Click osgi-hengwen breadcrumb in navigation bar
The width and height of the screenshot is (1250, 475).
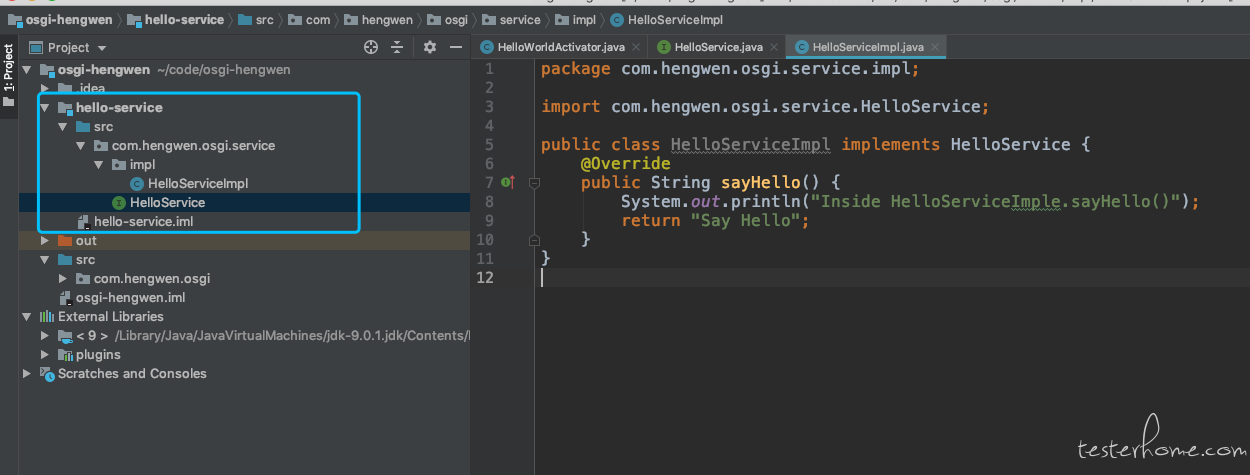[60, 19]
